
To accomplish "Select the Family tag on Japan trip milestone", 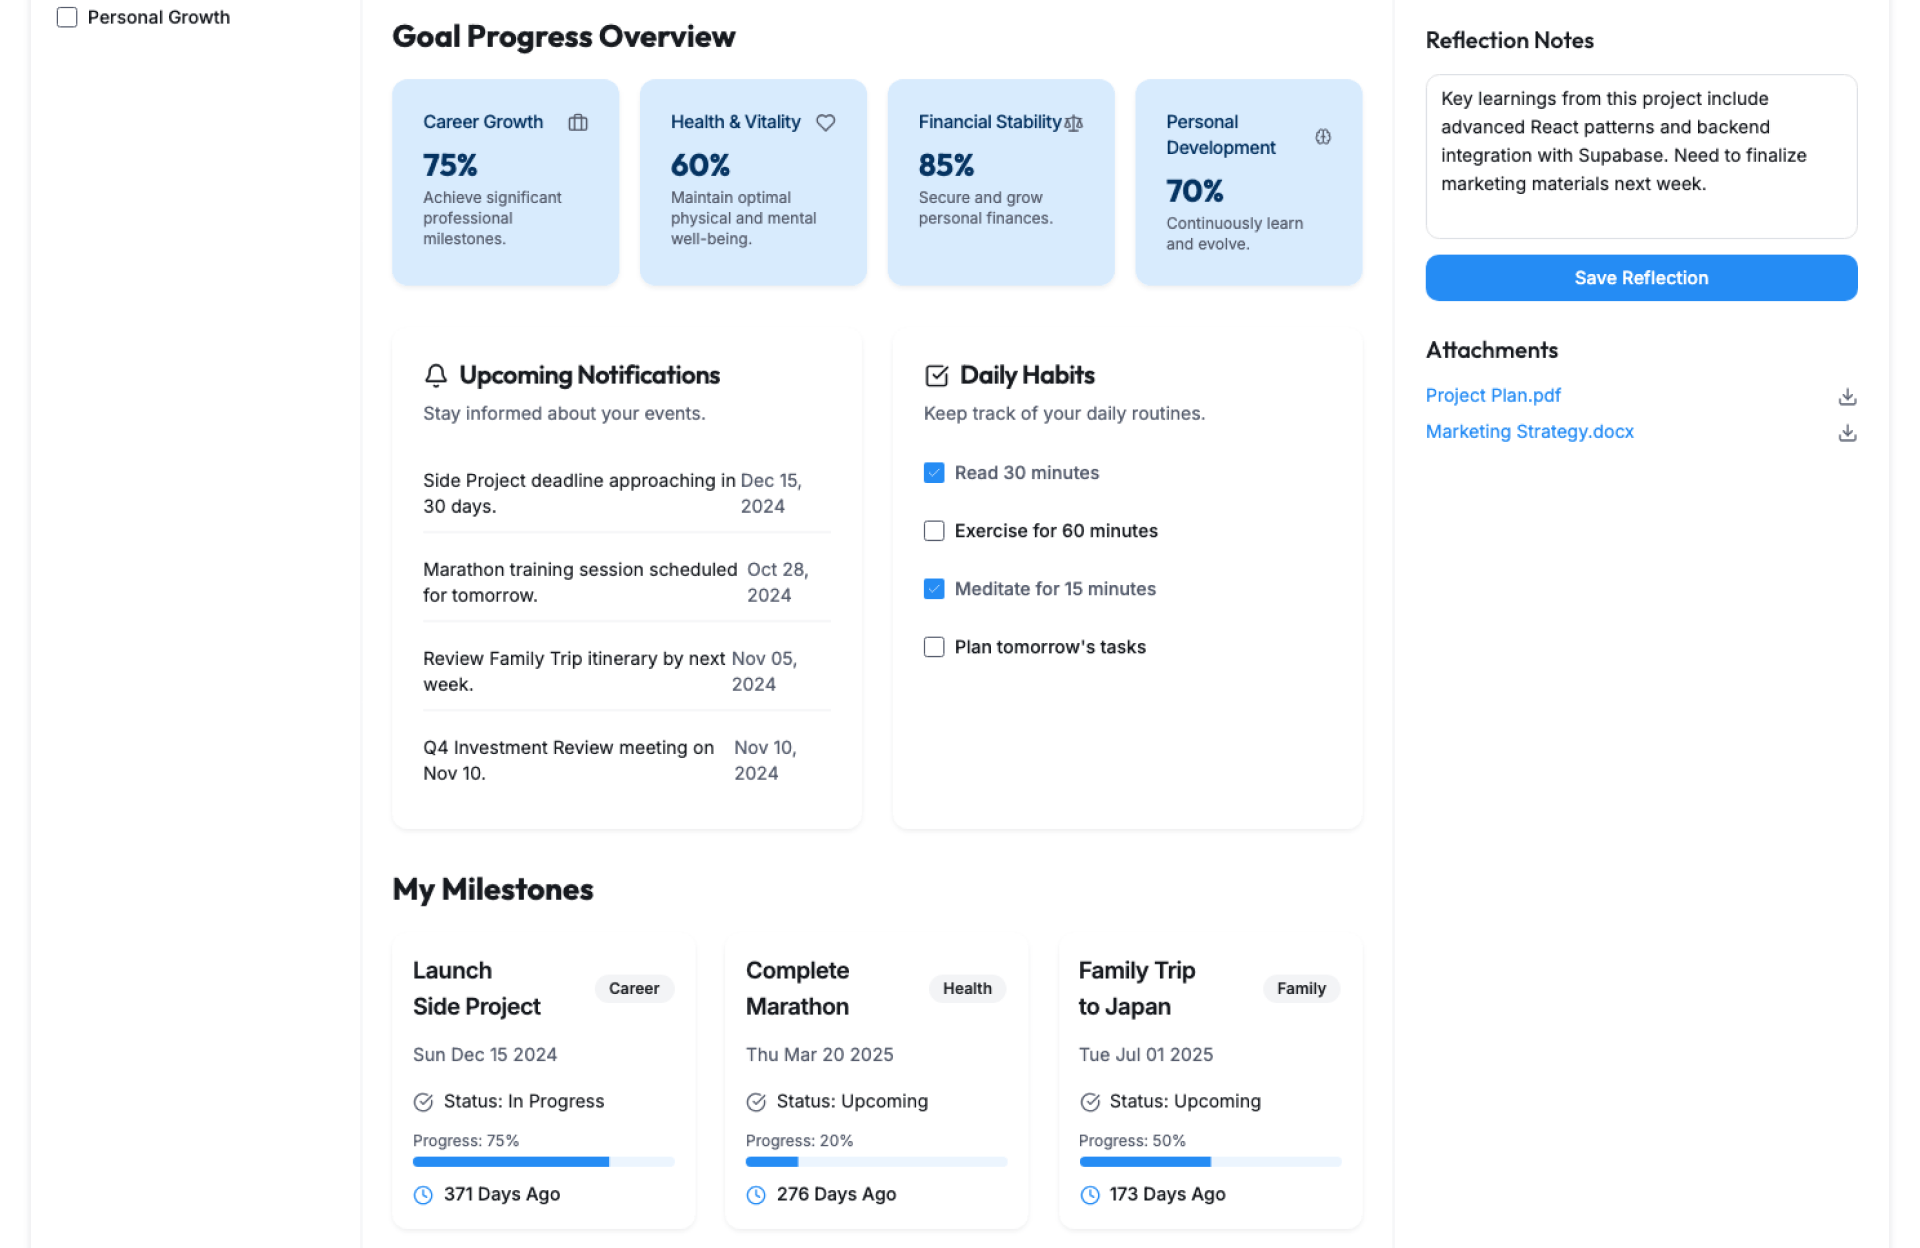I will pos(1300,989).
